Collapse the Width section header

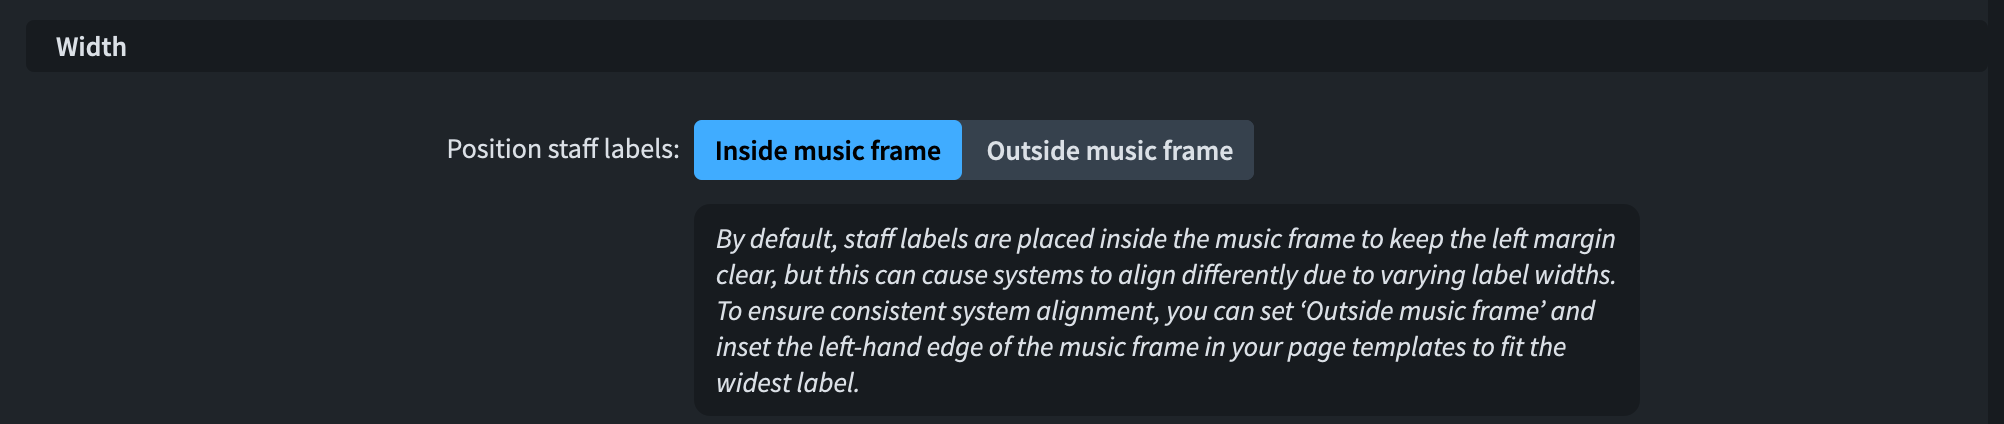(x=1005, y=46)
